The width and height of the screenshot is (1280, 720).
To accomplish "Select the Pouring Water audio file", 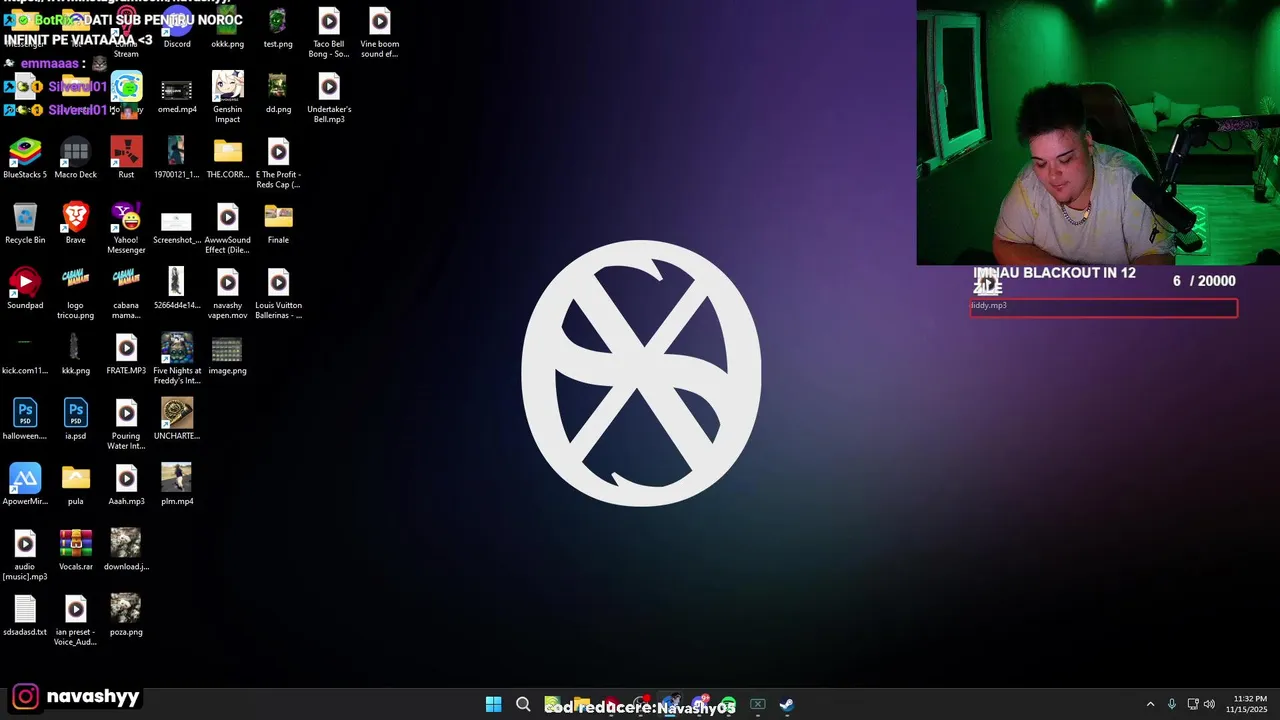I will (x=126, y=424).
